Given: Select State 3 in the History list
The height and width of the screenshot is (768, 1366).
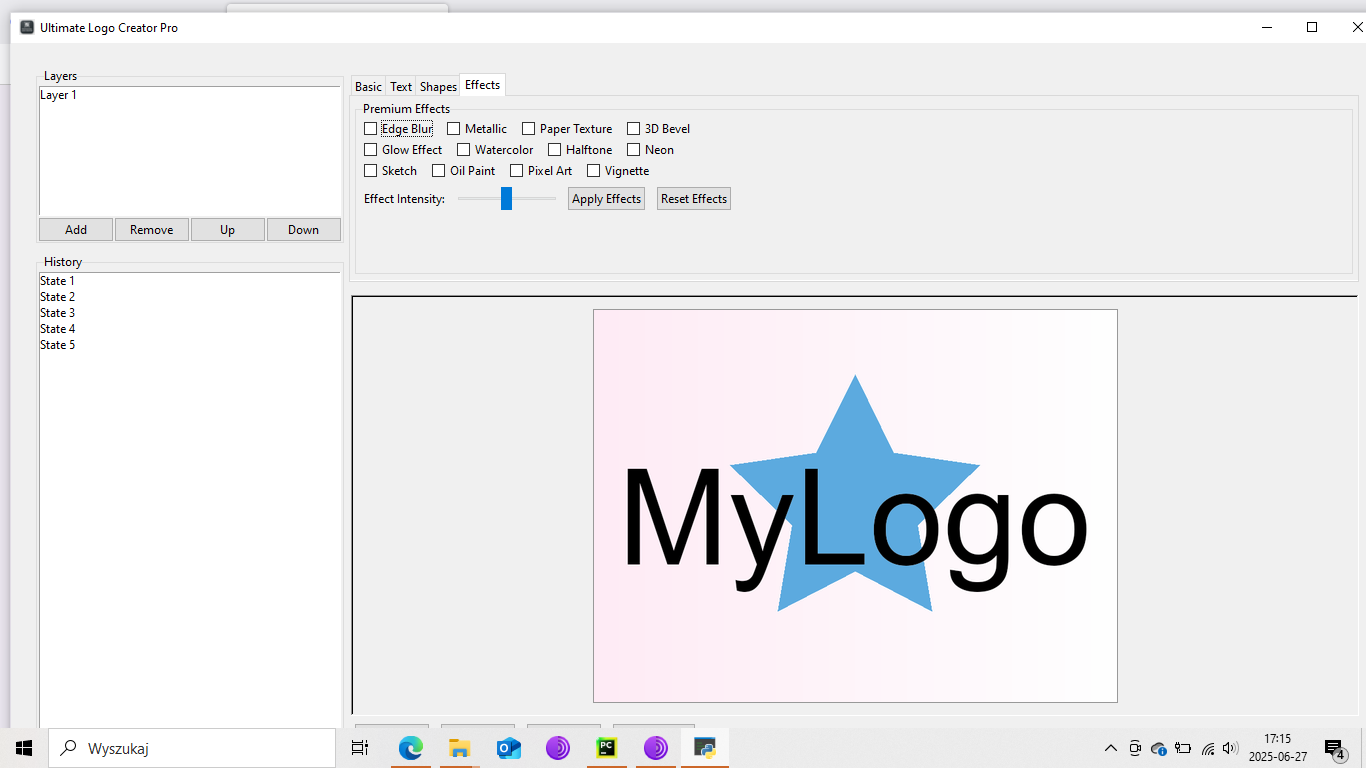Looking at the screenshot, I should 57,312.
